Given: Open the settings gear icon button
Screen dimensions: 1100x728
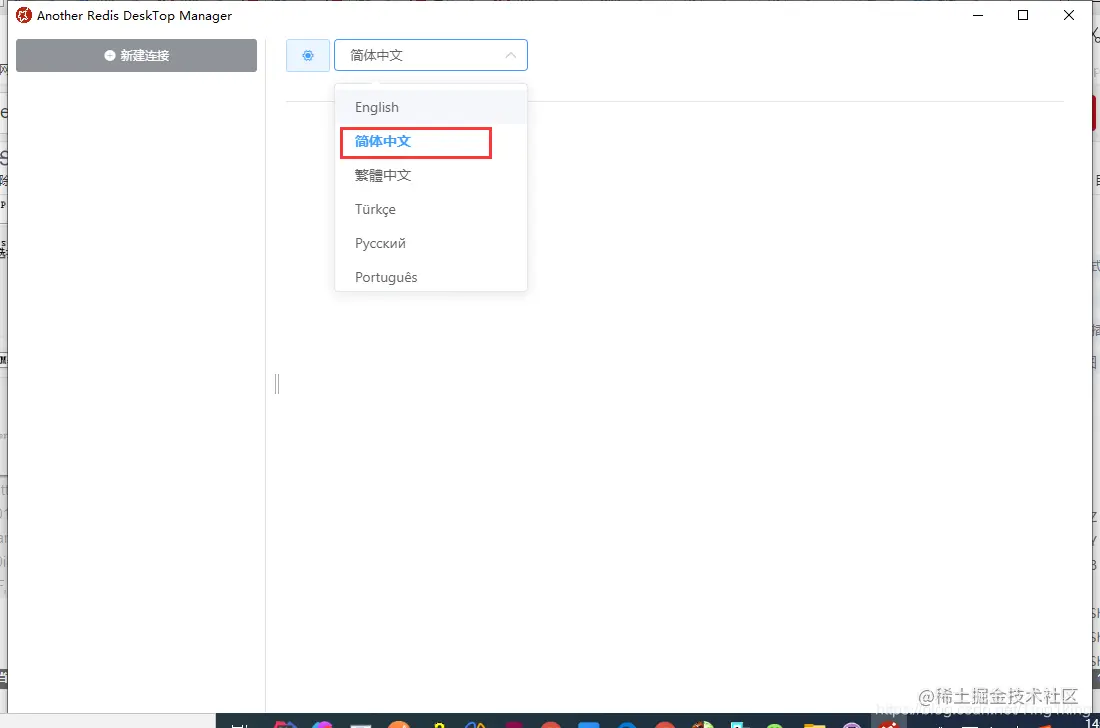Looking at the screenshot, I should [x=308, y=55].
